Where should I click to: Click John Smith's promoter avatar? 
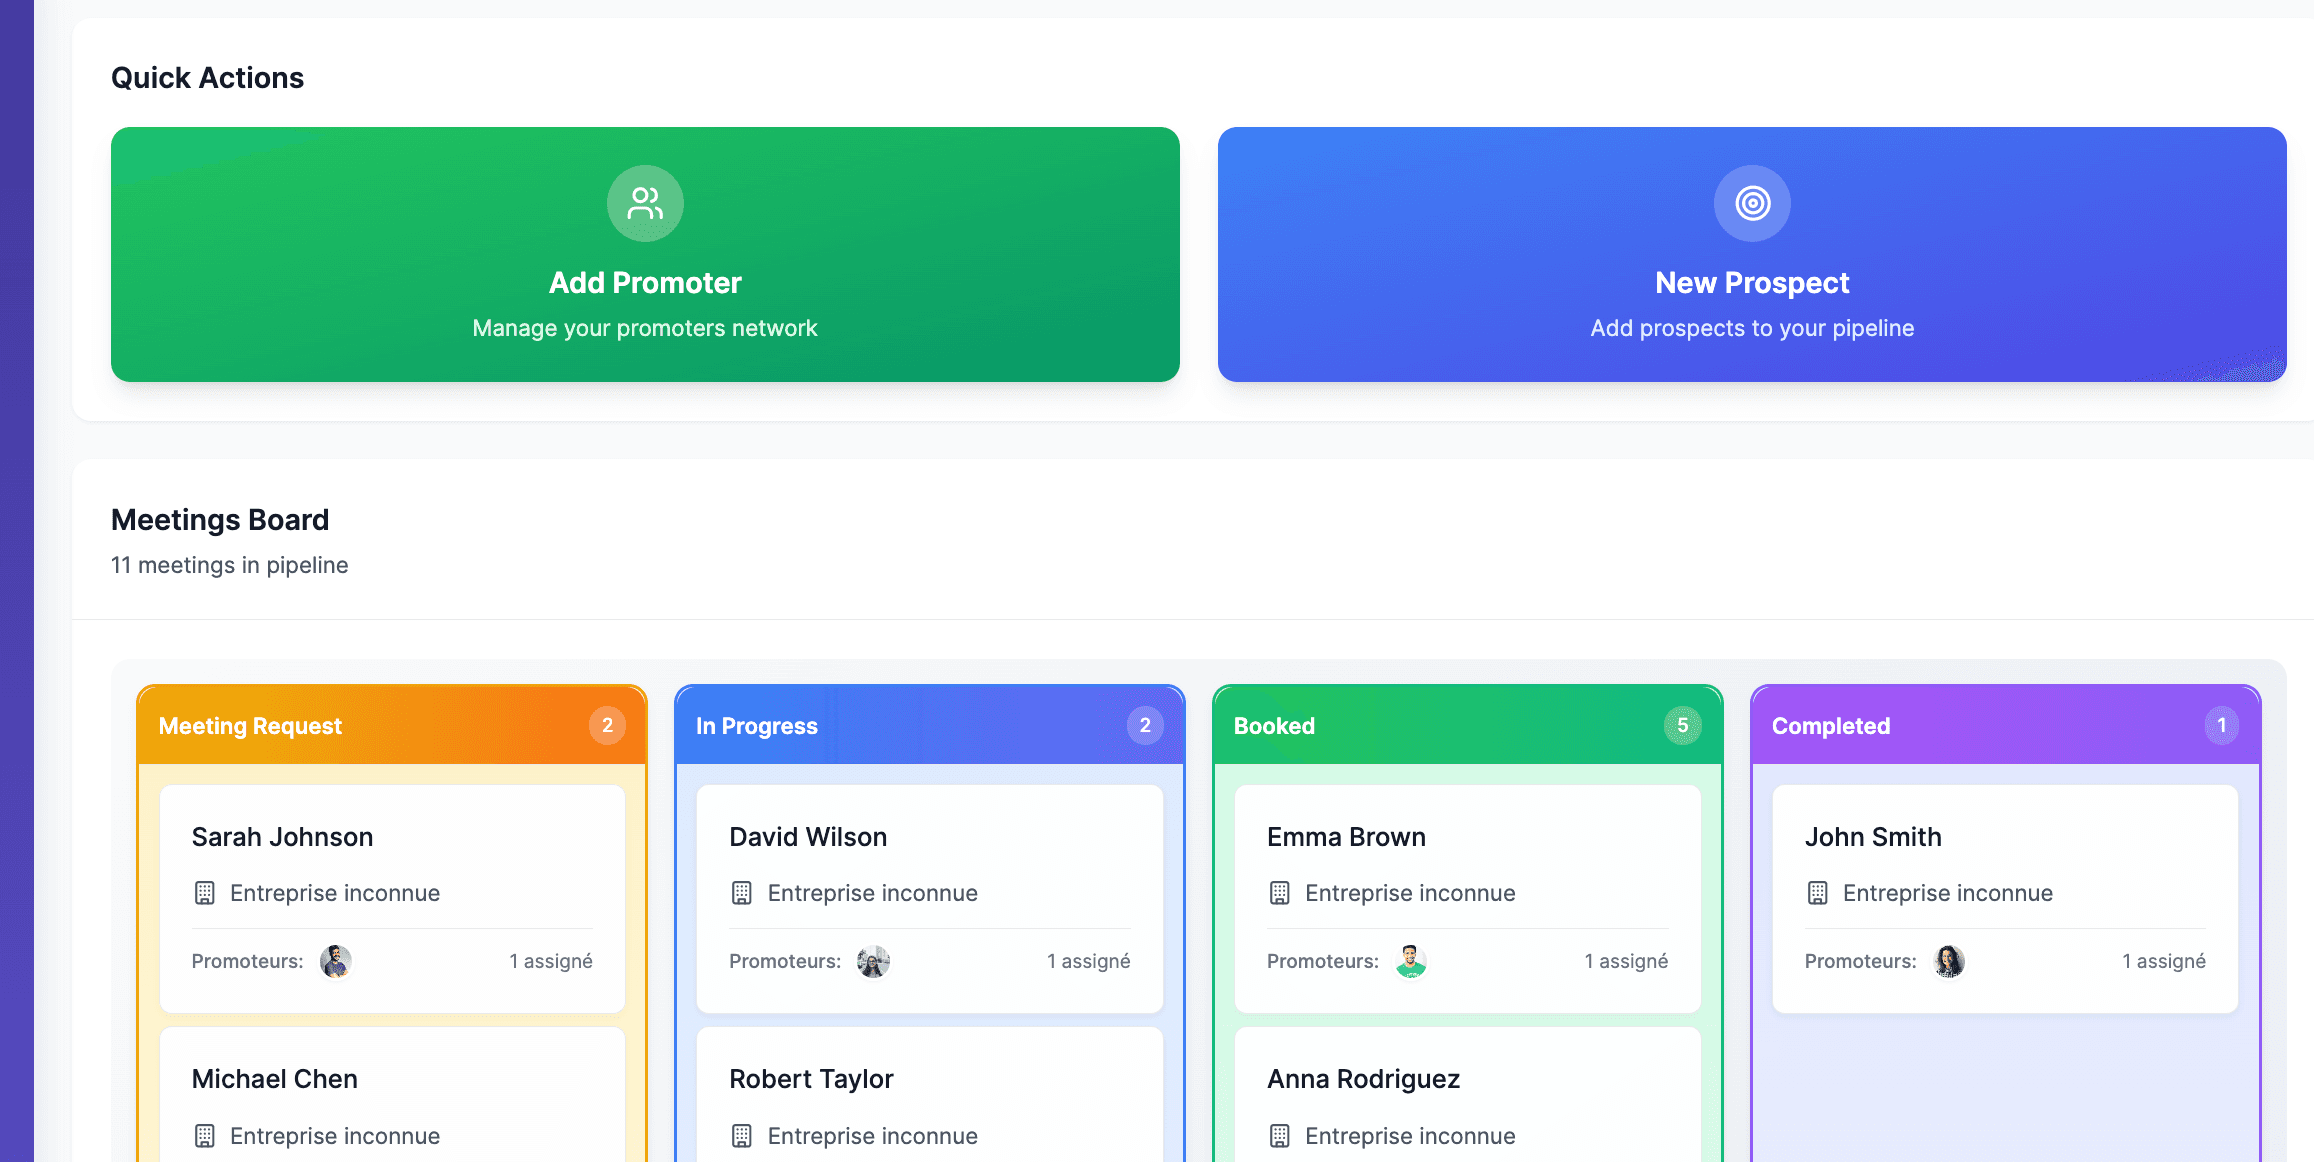click(1949, 961)
